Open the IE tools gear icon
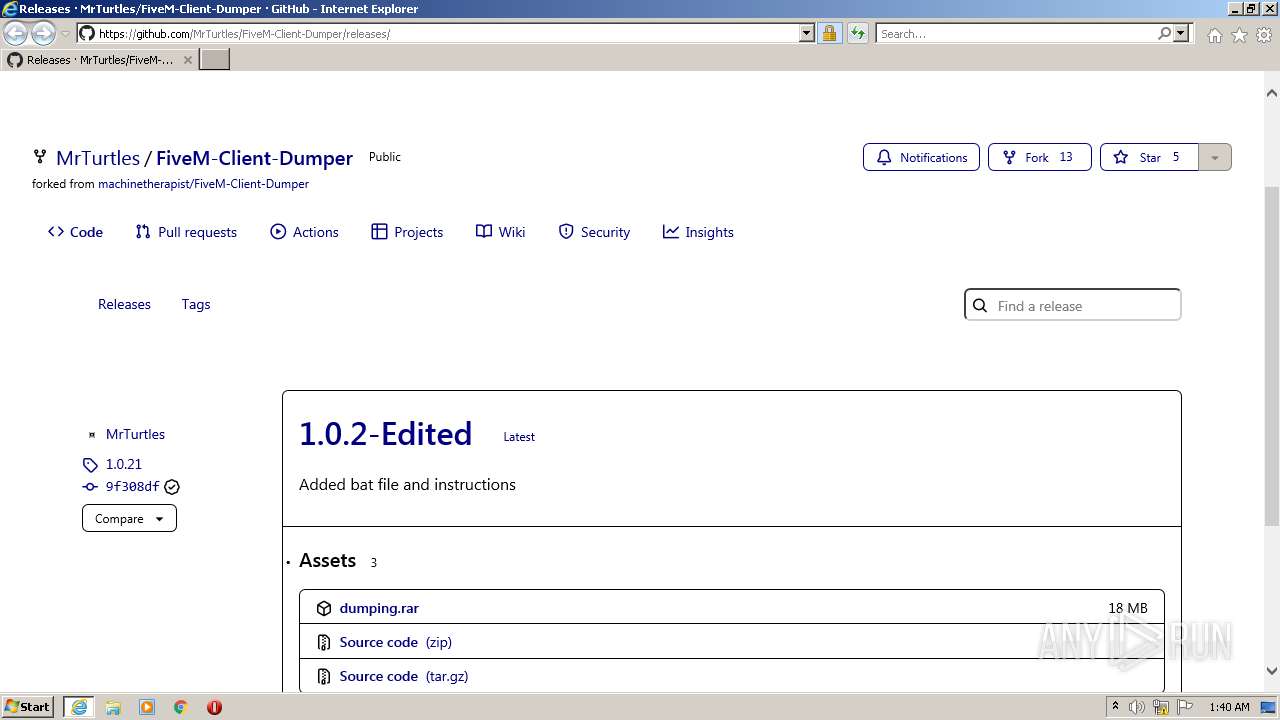This screenshot has width=1280, height=720. [x=1264, y=35]
